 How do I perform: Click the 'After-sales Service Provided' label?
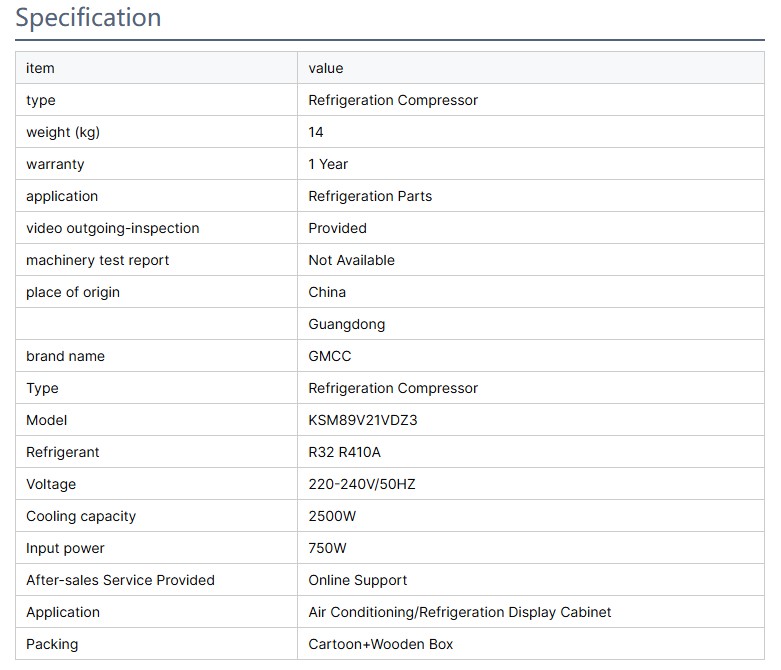click(120, 580)
